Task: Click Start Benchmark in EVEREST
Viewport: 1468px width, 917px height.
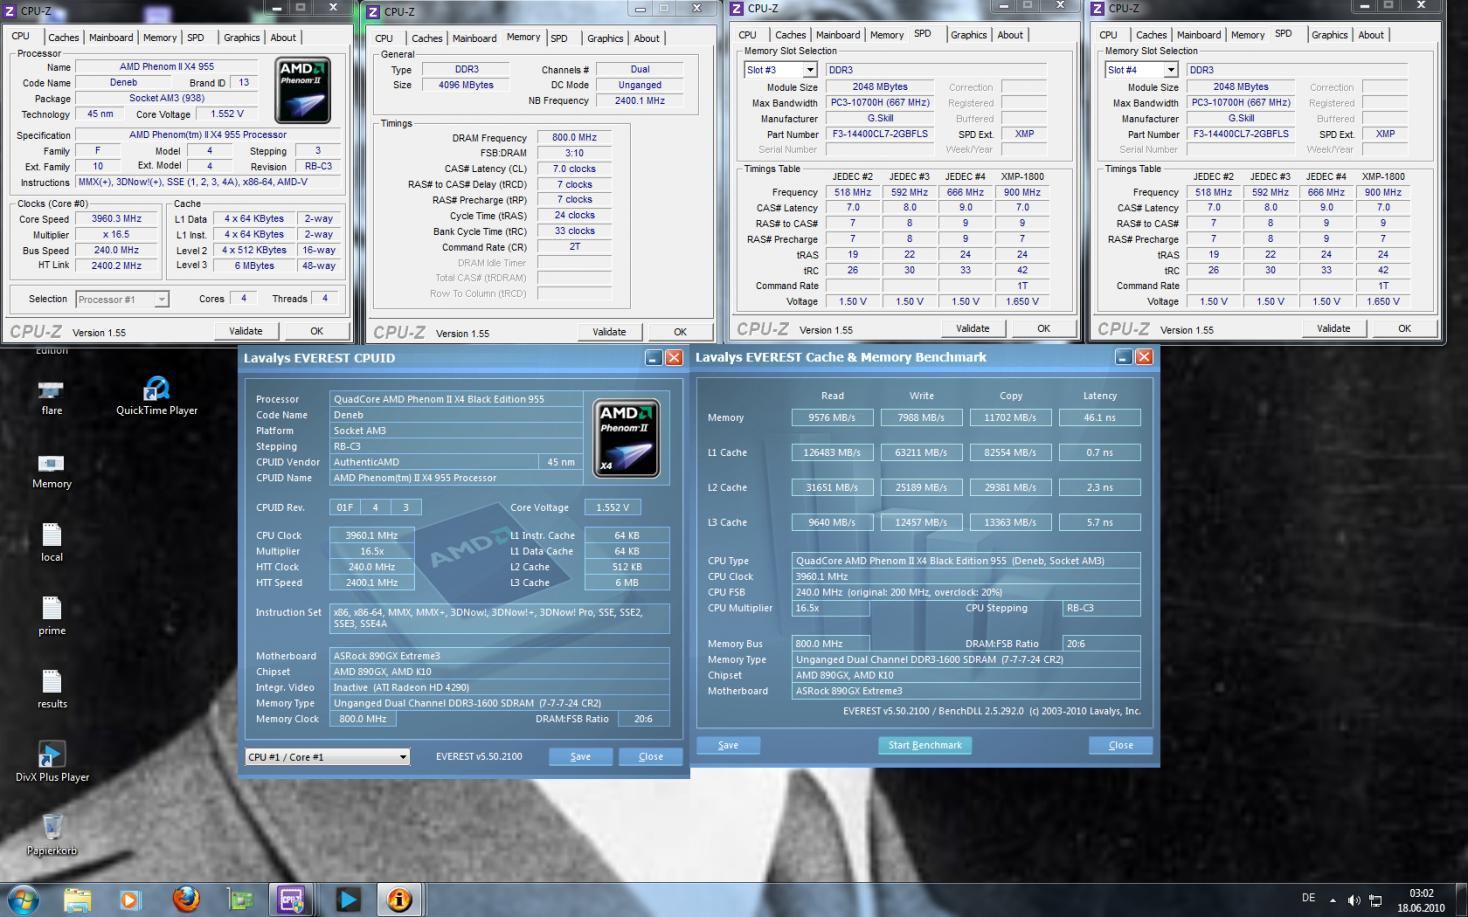Action: [925, 745]
